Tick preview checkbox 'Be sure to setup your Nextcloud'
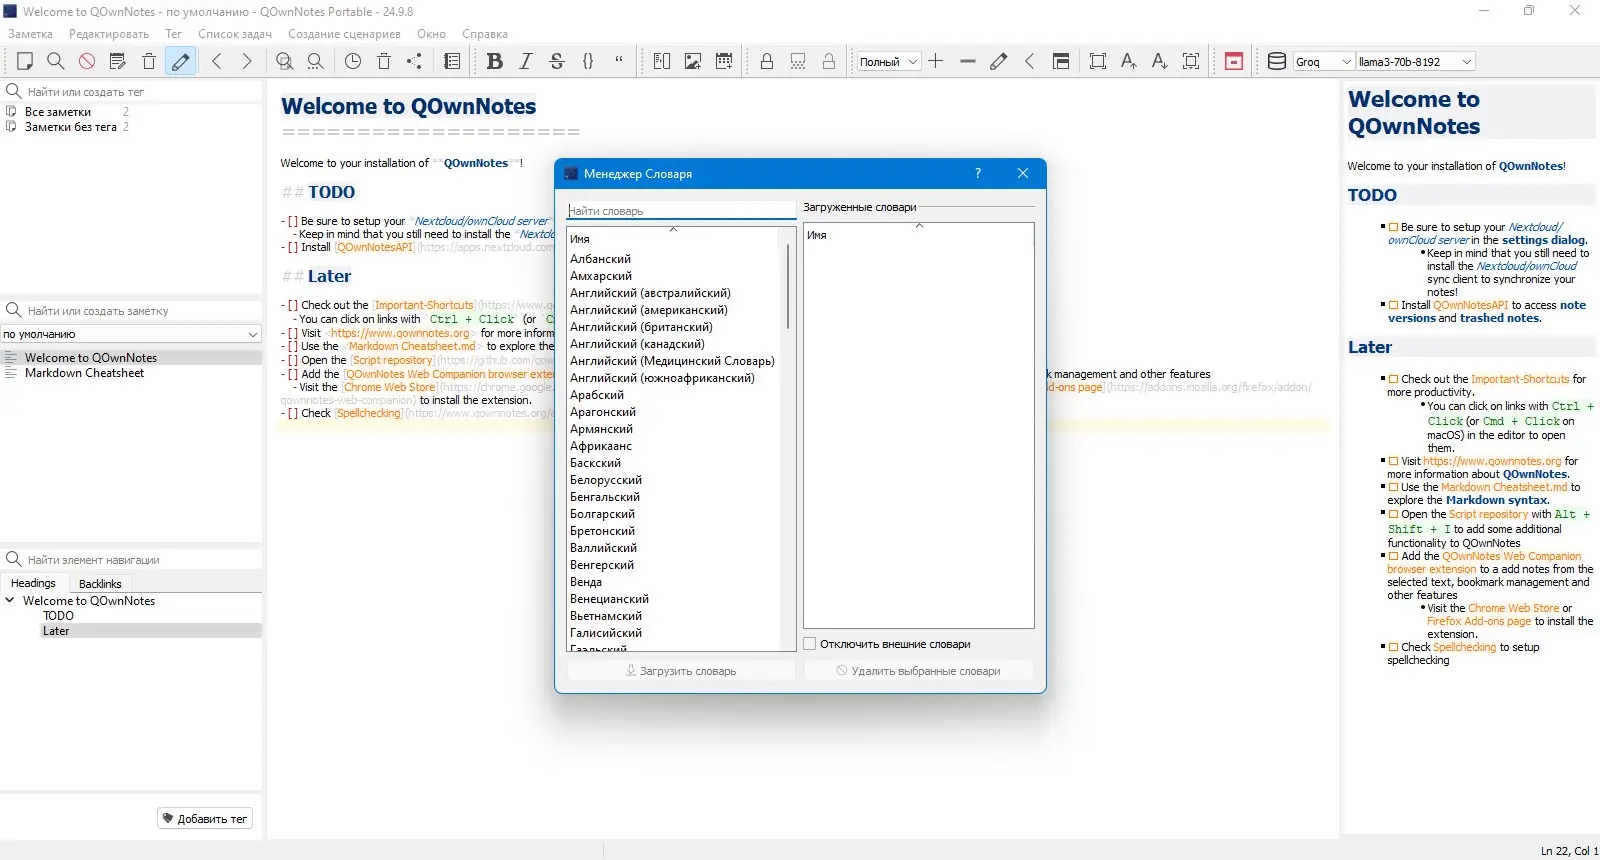Image resolution: width=1600 pixels, height=860 pixels. click(x=1393, y=227)
